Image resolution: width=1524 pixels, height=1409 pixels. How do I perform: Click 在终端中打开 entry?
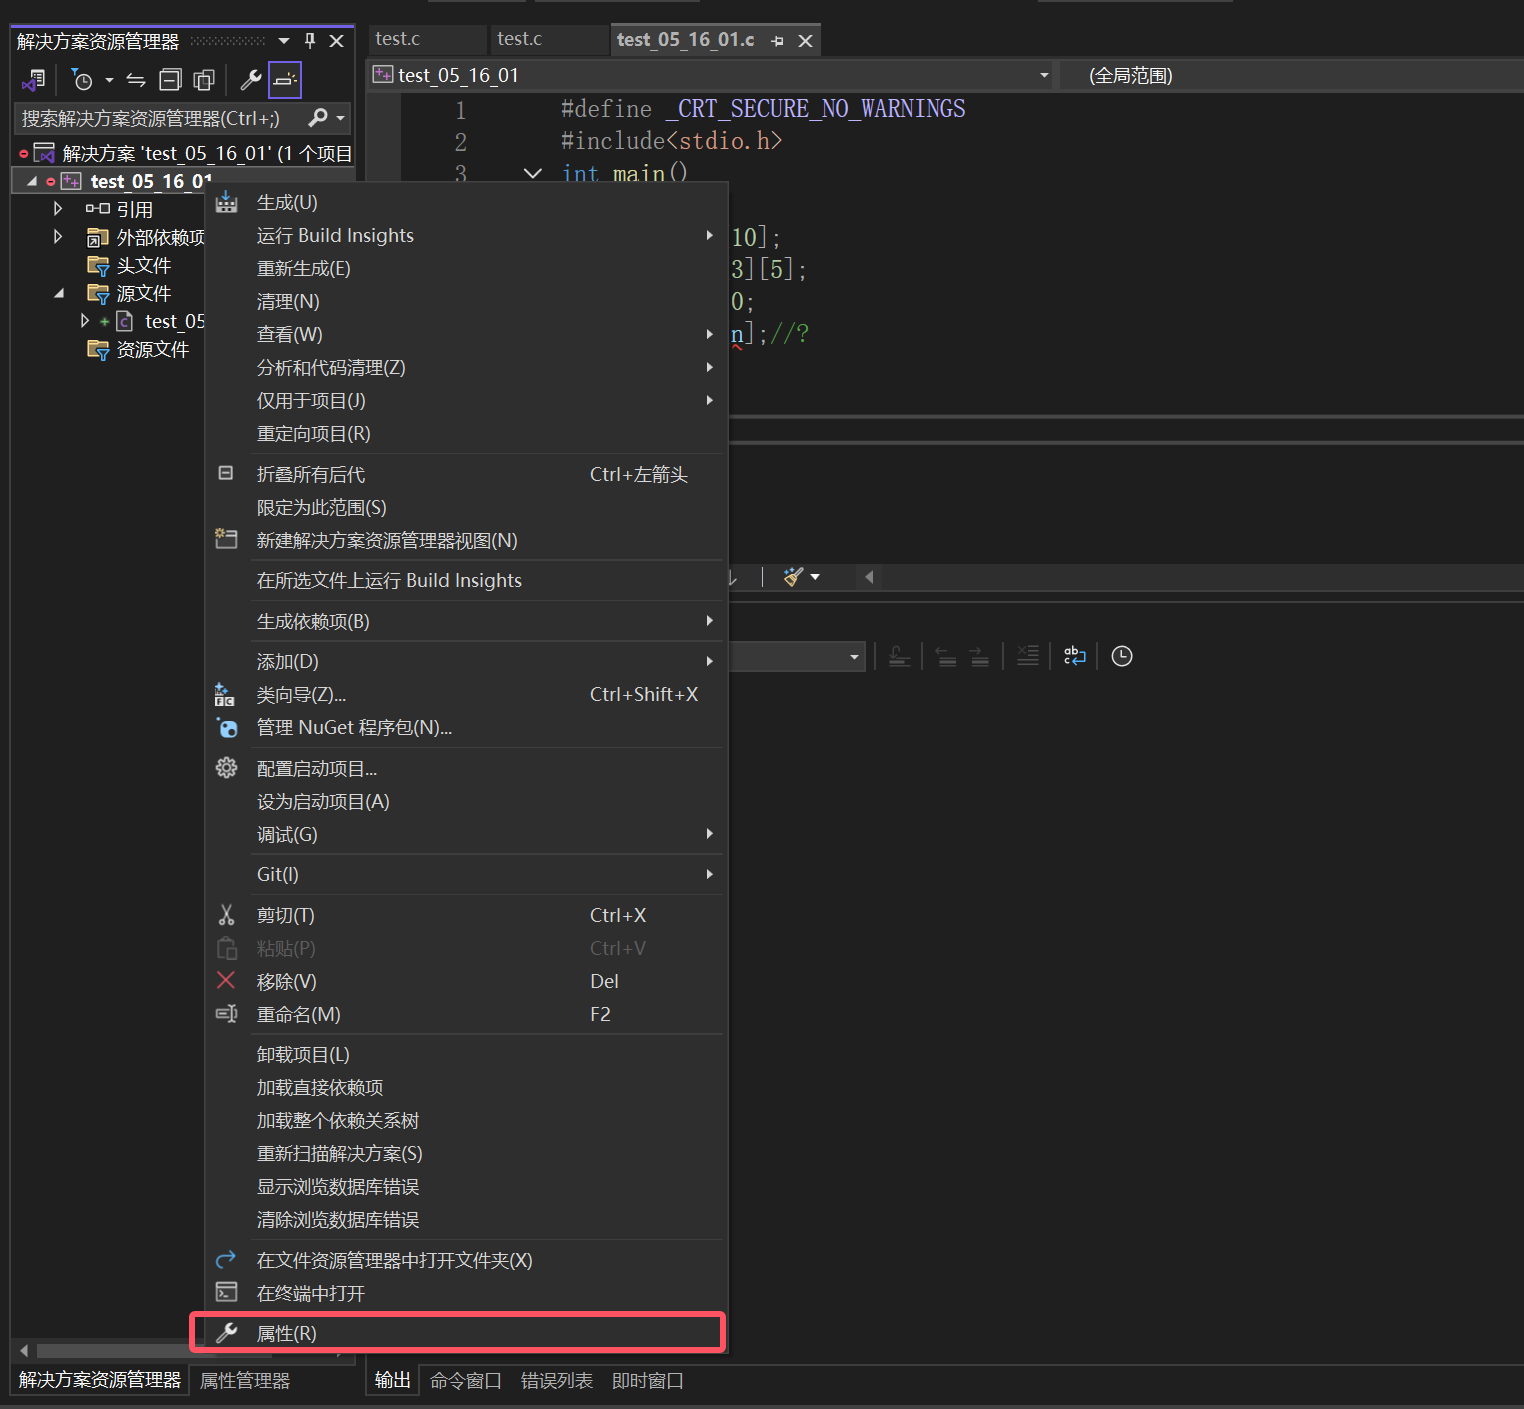pyautogui.click(x=466, y=1294)
